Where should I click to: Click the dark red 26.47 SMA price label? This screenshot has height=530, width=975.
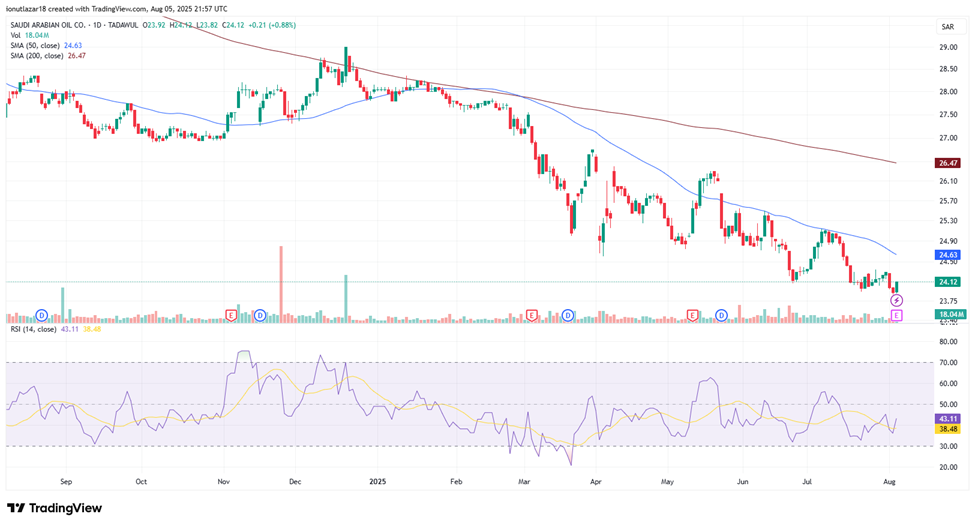[948, 162]
